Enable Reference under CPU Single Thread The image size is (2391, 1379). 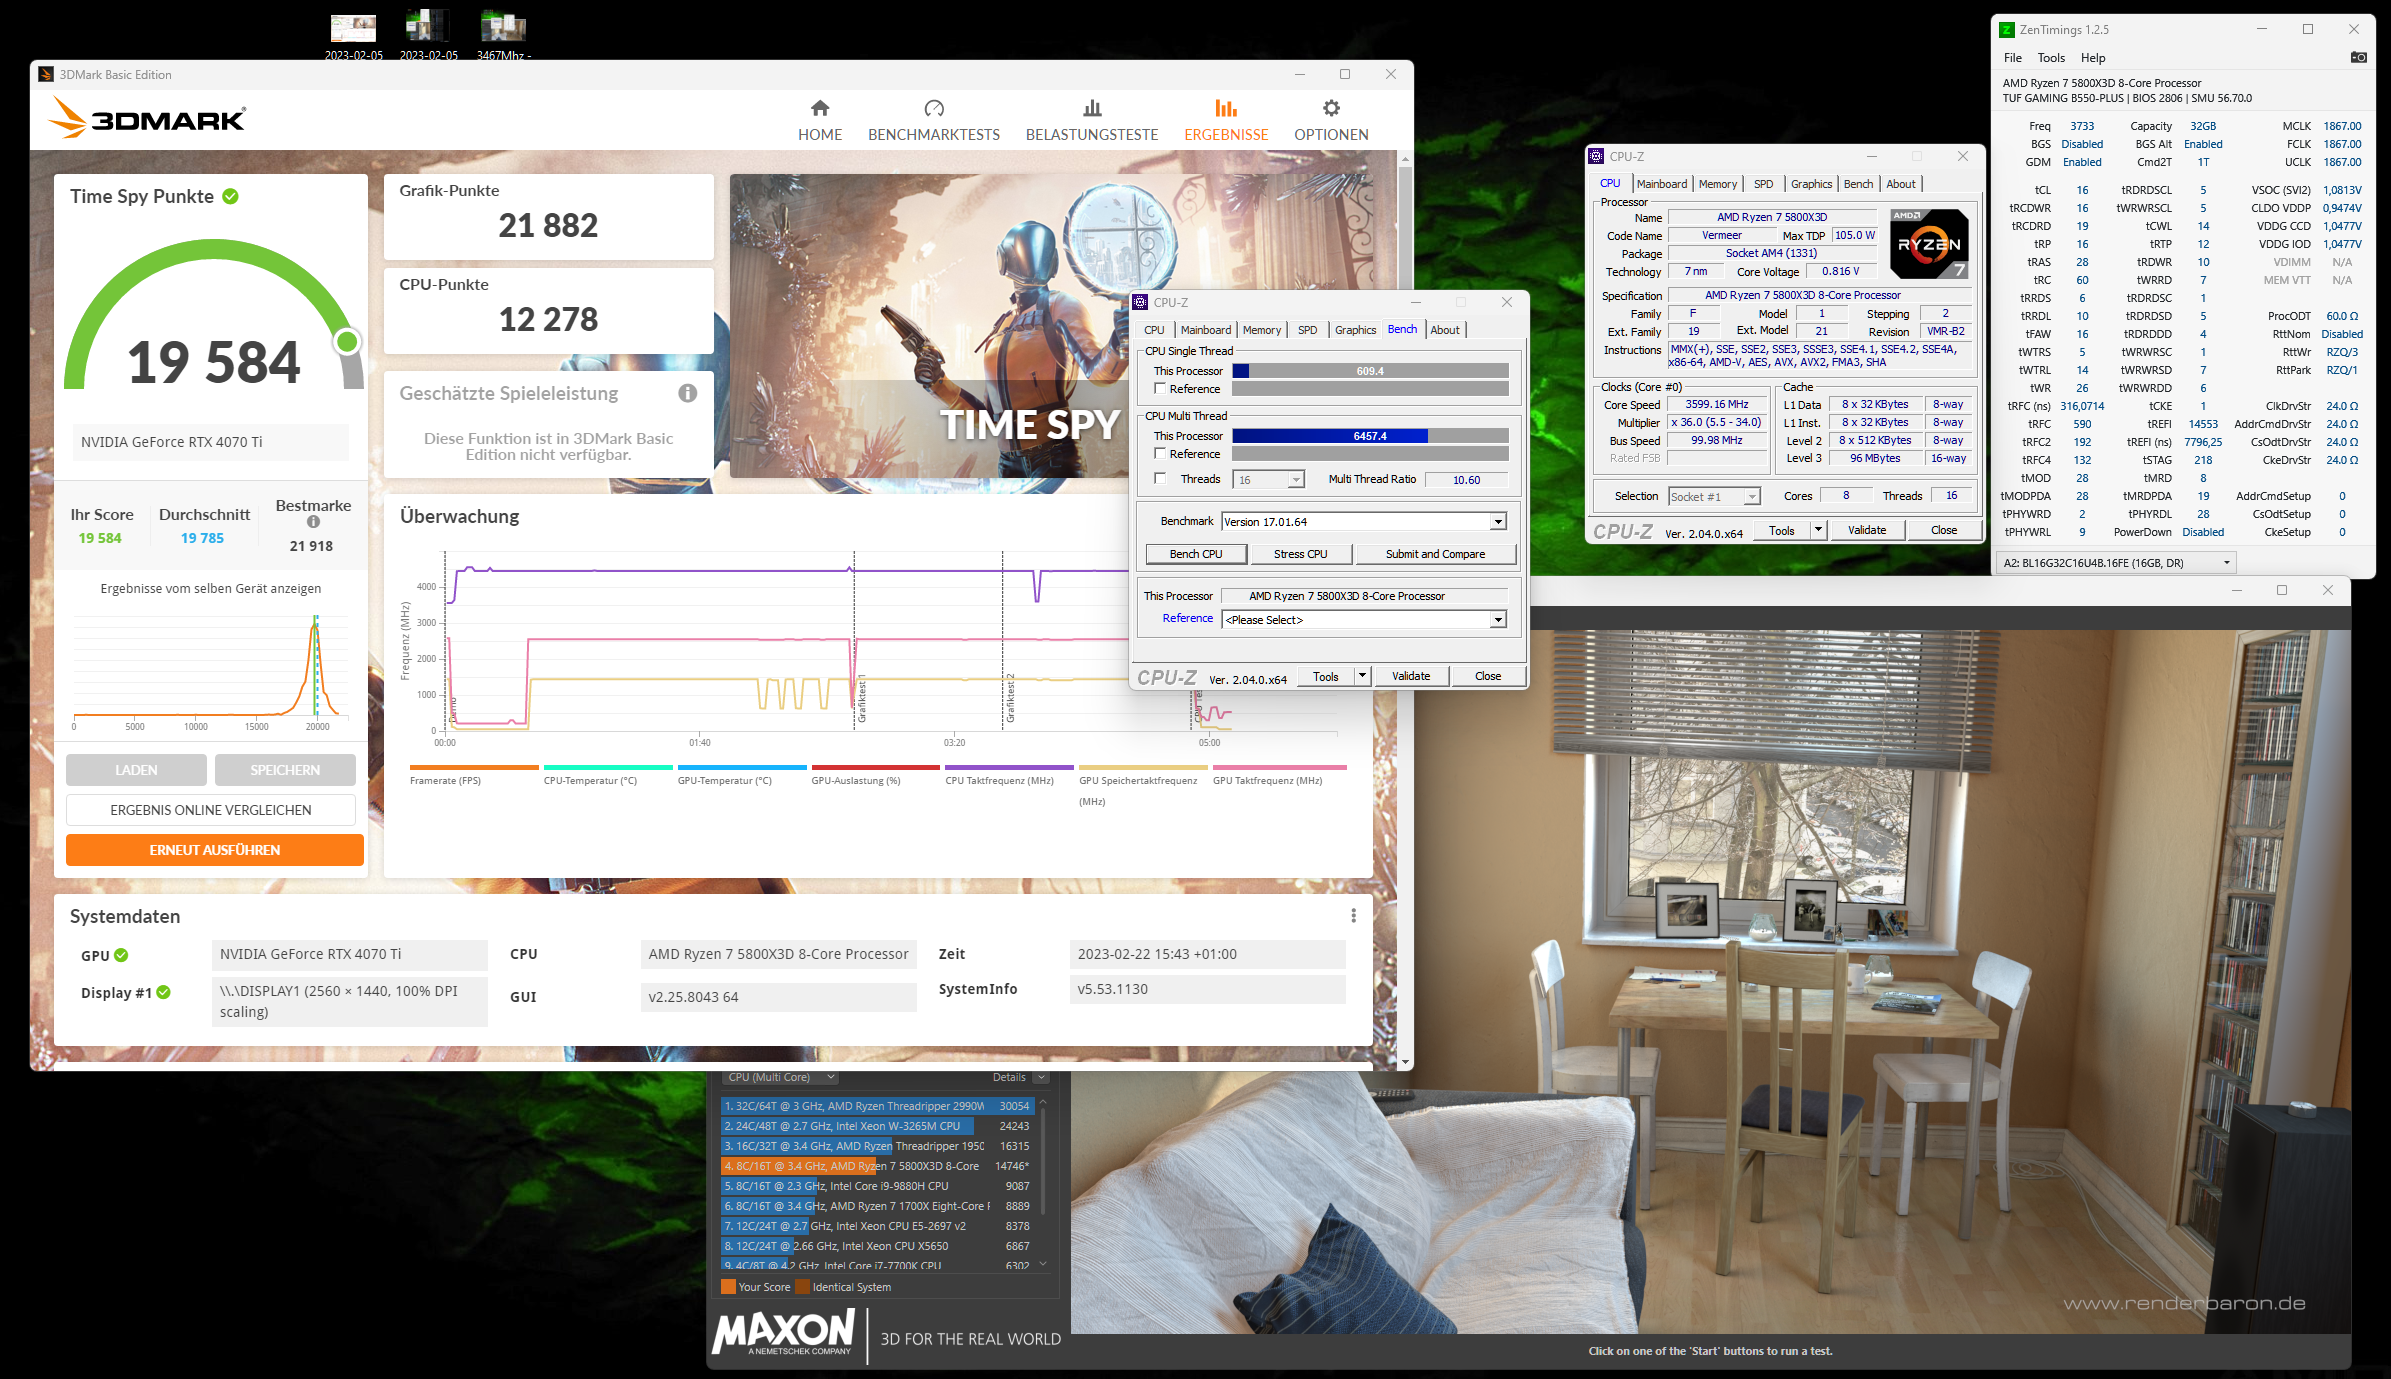pos(1161,389)
